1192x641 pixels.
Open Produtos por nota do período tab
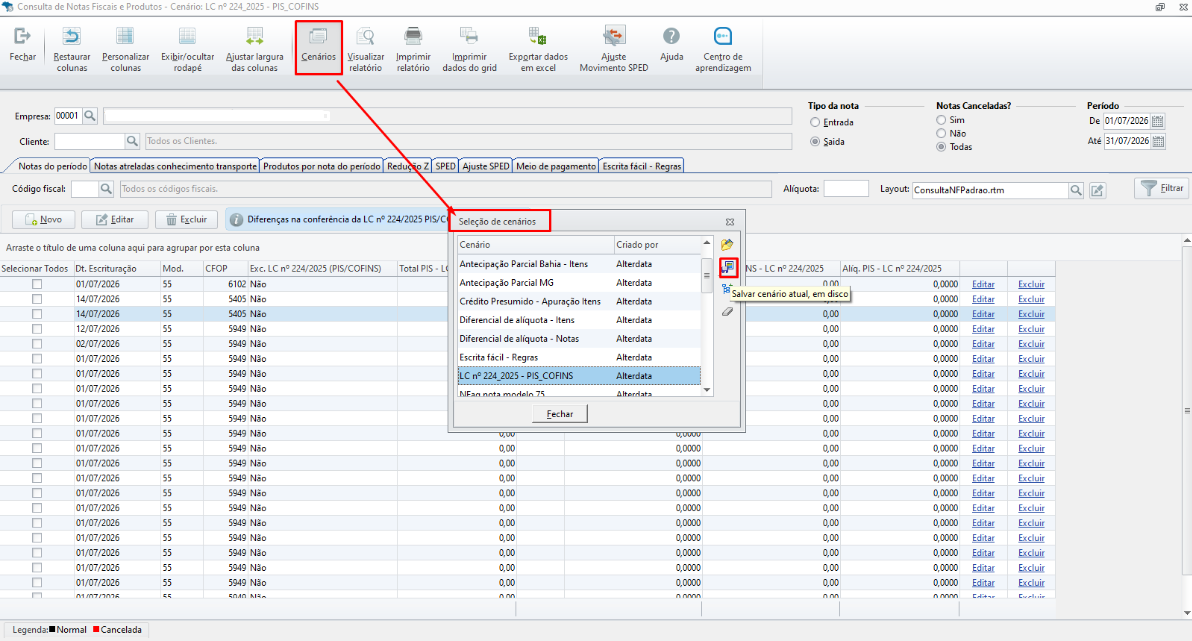pos(322,166)
